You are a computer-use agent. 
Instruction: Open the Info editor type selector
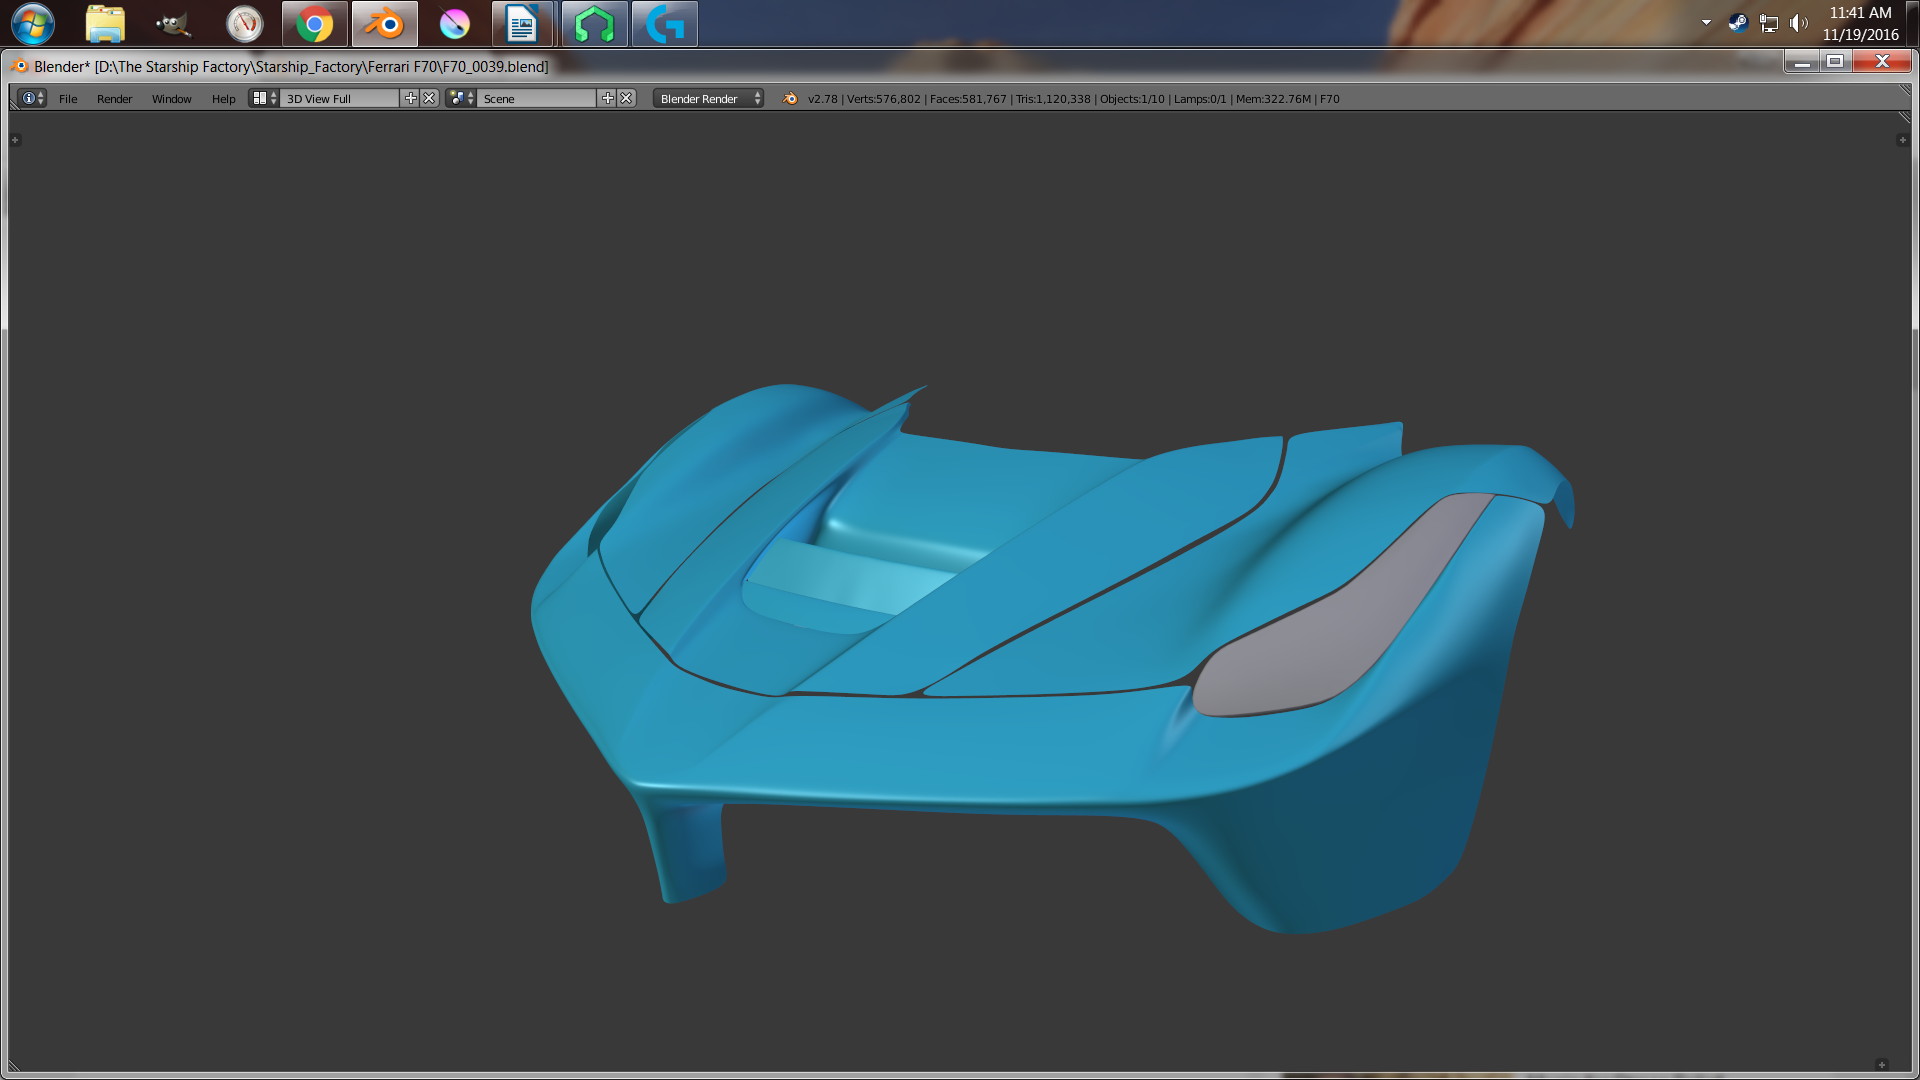pos(33,98)
